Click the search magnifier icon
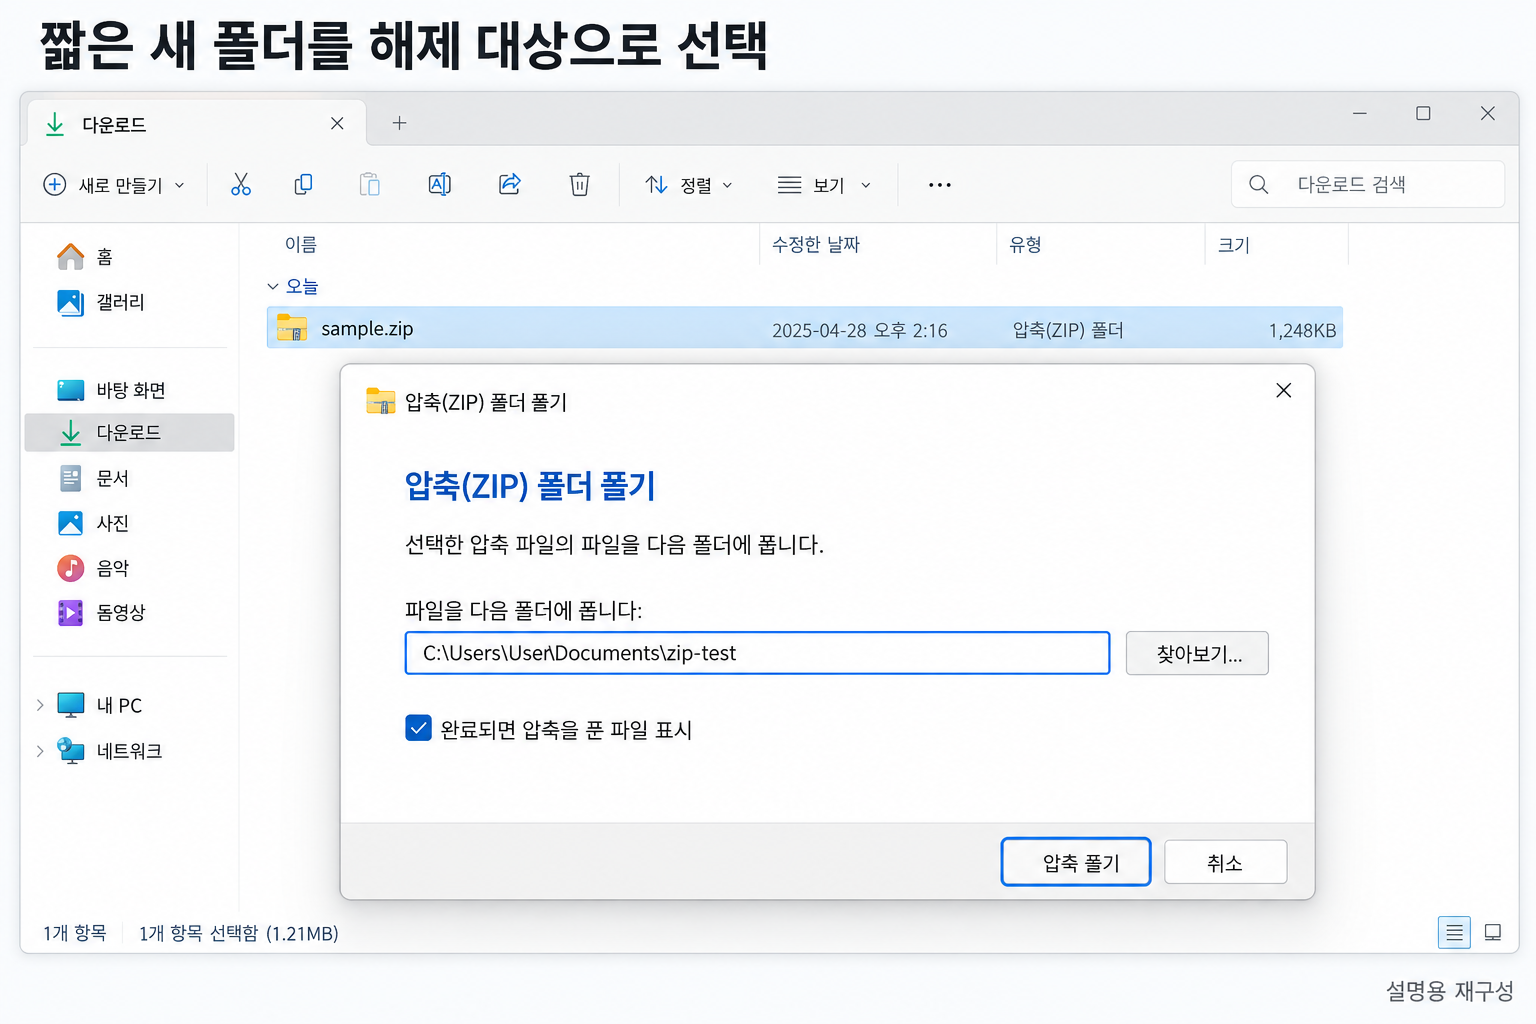Image resolution: width=1536 pixels, height=1024 pixels. 1259,184
